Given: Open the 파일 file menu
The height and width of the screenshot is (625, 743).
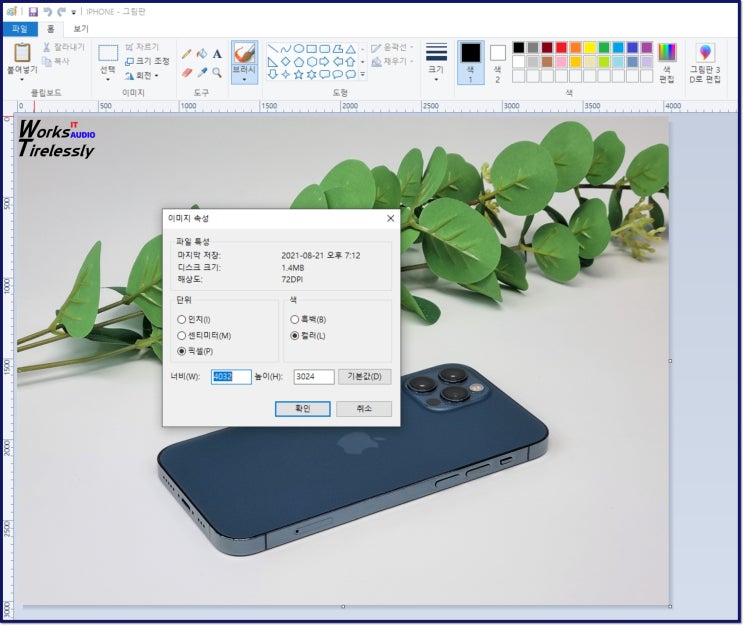Looking at the screenshot, I should pos(20,29).
